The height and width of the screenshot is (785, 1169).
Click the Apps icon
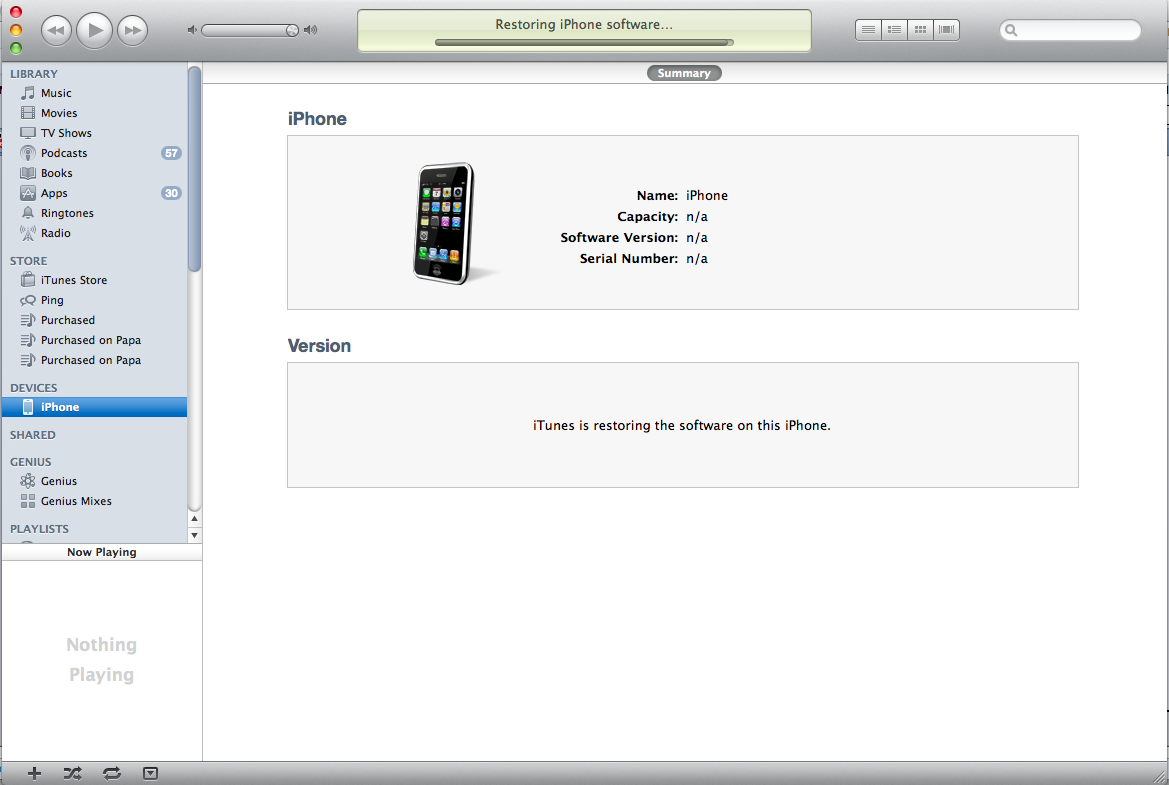tap(28, 193)
